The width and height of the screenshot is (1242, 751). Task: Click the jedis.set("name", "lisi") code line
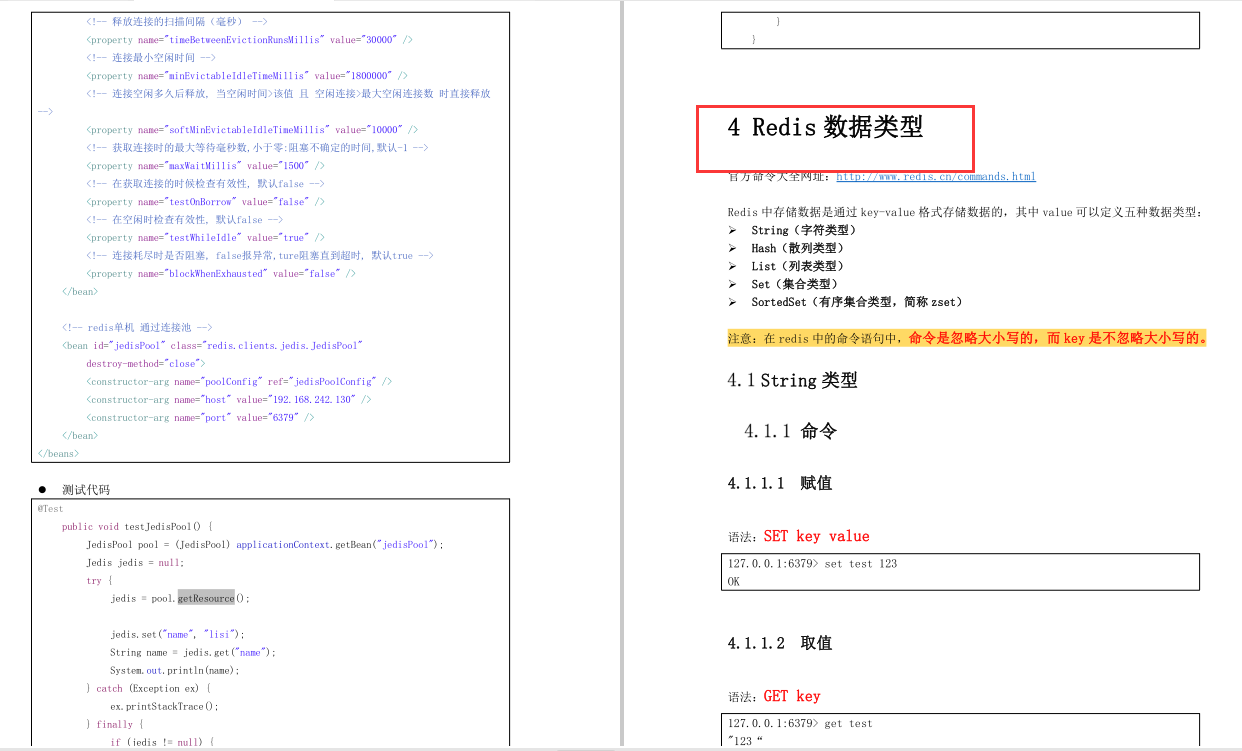click(177, 634)
